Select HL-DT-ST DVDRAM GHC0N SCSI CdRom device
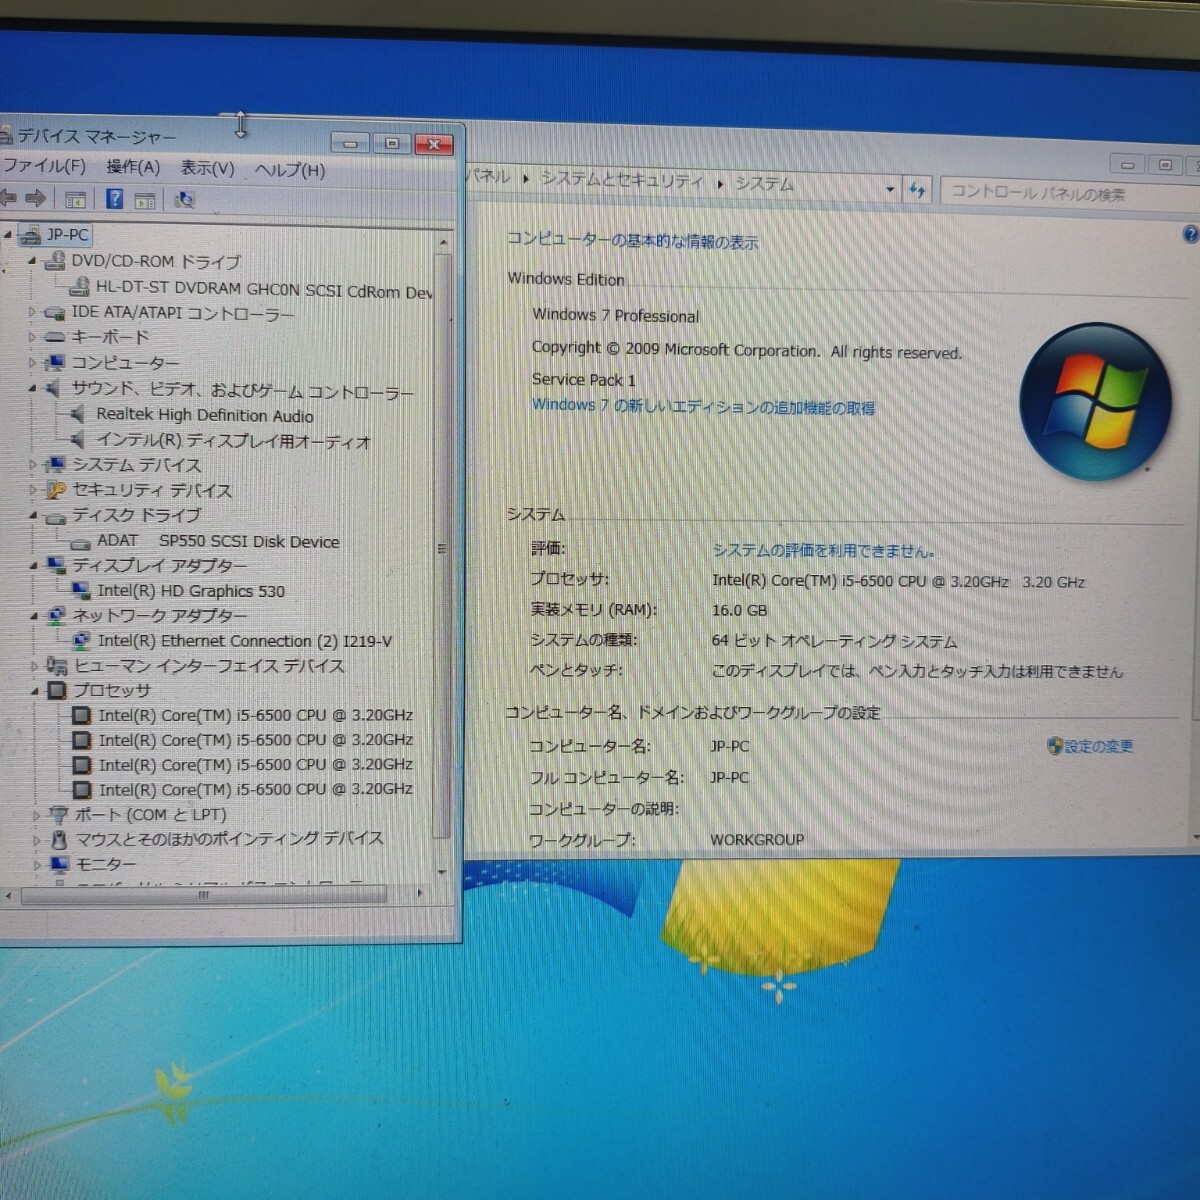 click(x=264, y=289)
